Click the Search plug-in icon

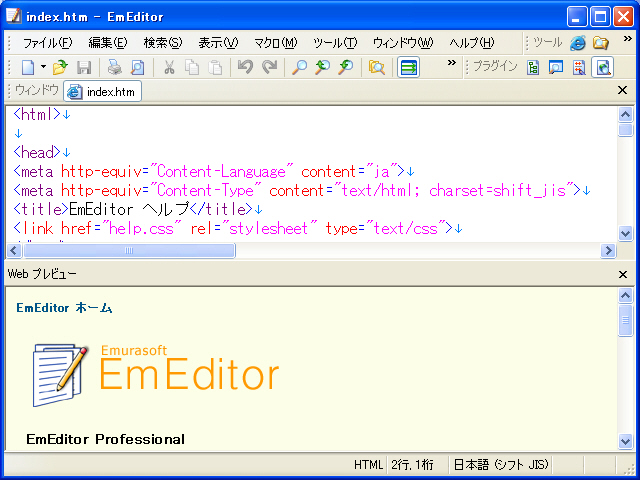556,67
